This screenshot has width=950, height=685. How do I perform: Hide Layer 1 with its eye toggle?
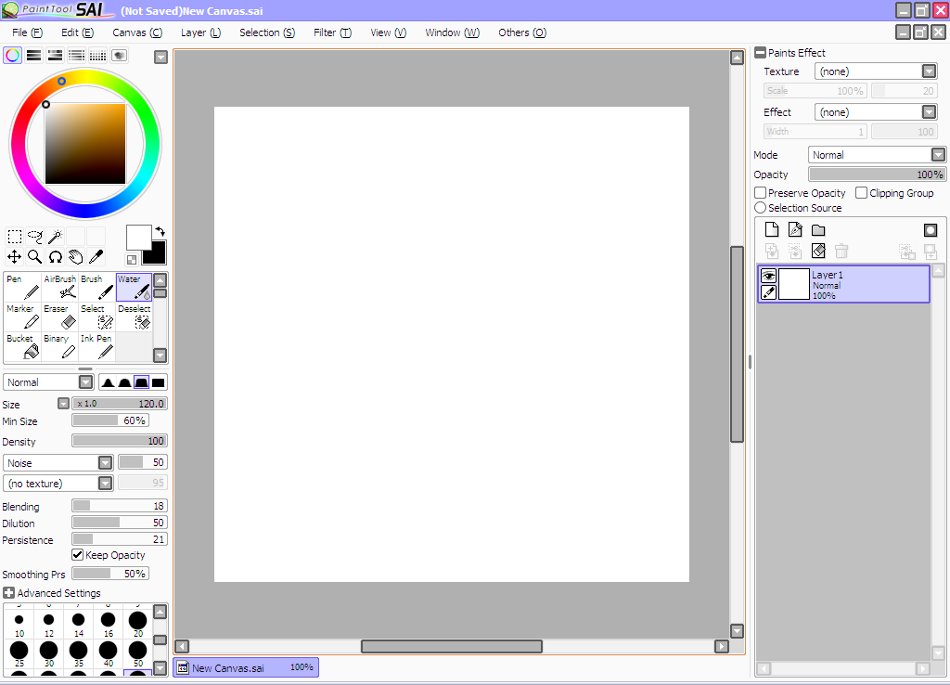(x=770, y=274)
